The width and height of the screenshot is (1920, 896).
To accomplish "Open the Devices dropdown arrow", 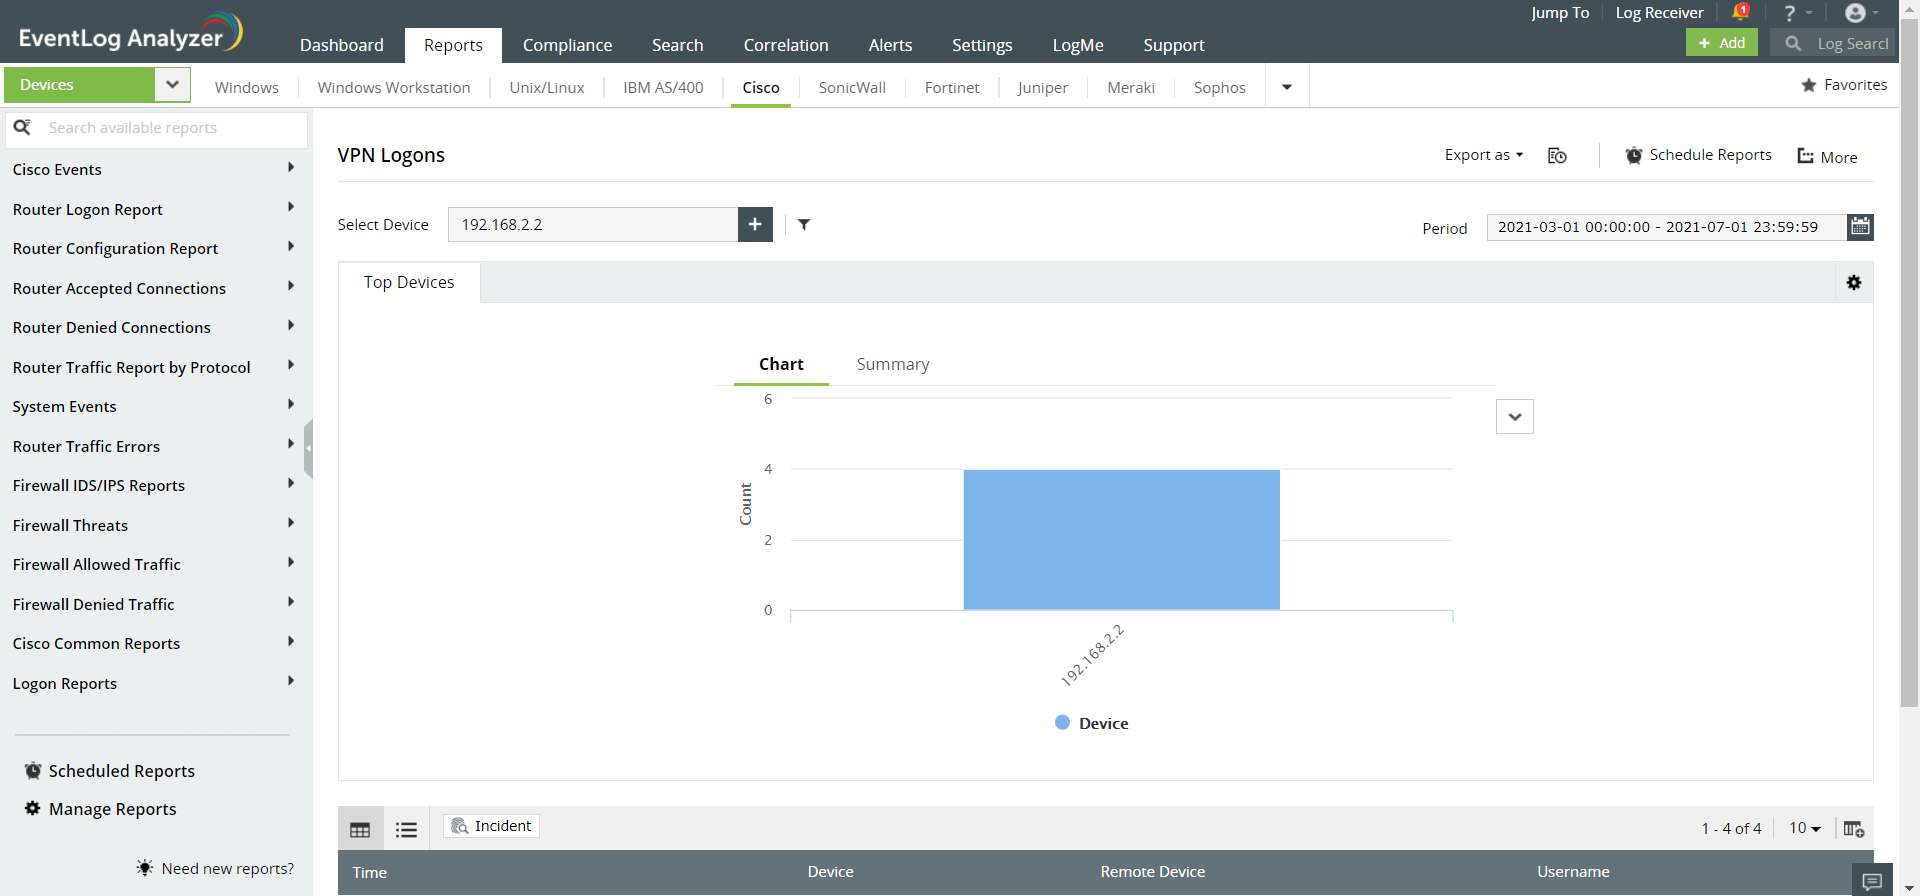I will pos(172,85).
